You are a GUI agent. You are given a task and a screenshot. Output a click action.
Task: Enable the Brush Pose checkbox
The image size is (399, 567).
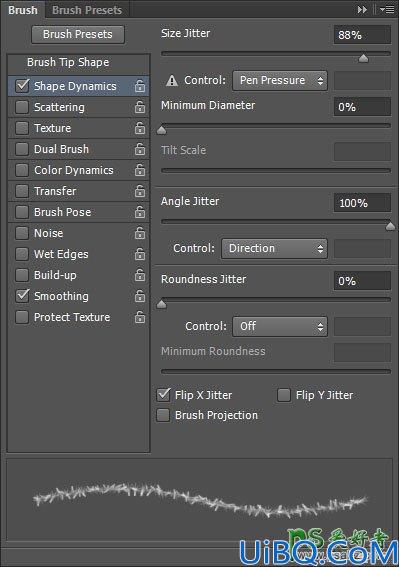coord(22,212)
